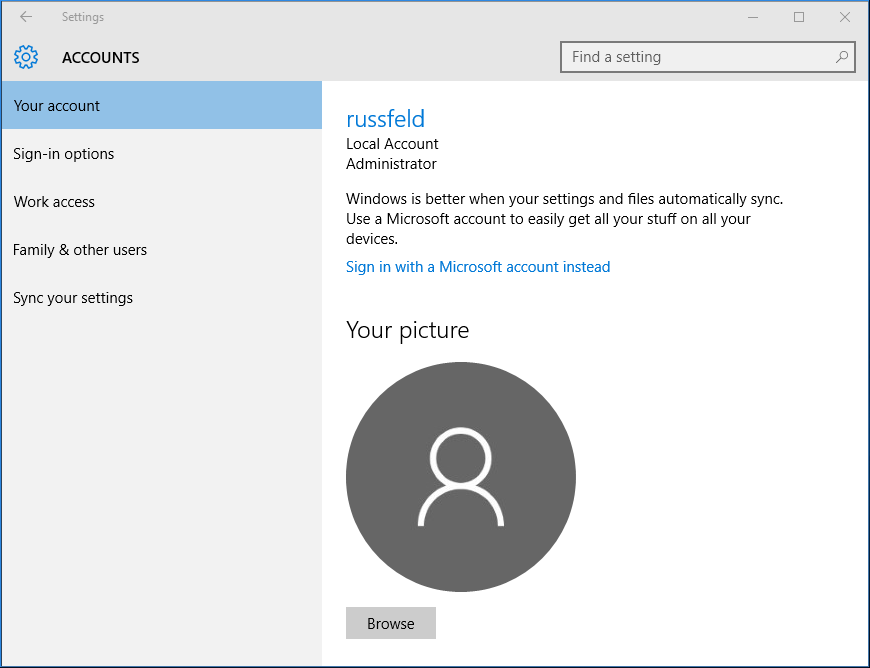Maximize the Settings window
The image size is (870, 668).
point(799,17)
